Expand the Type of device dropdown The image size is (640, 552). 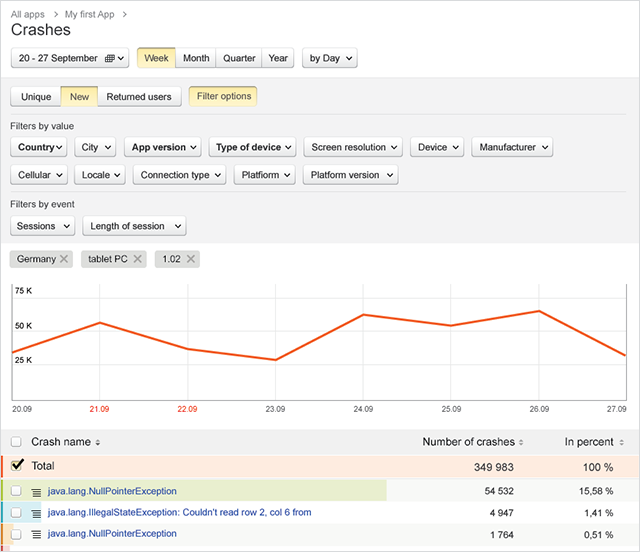[x=254, y=147]
